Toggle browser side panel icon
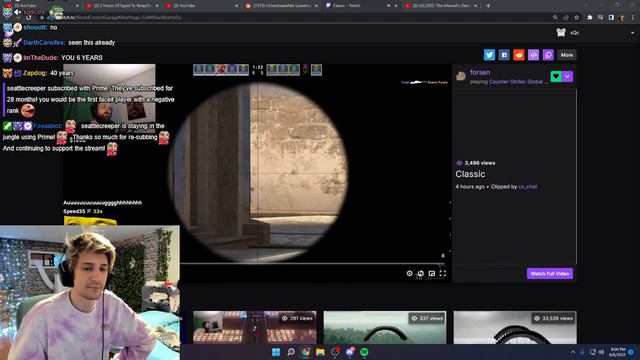The height and width of the screenshot is (360, 640). pyautogui.click(x=611, y=18)
